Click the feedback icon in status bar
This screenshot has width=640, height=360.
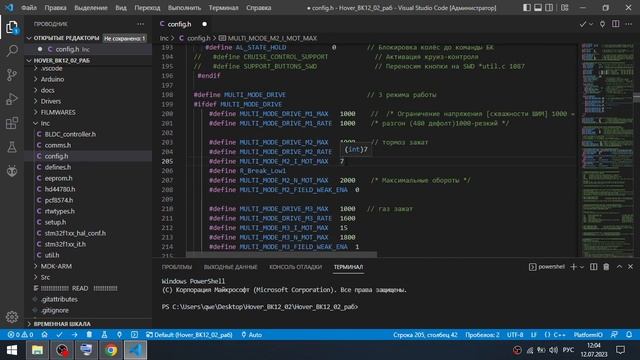(x=614, y=335)
